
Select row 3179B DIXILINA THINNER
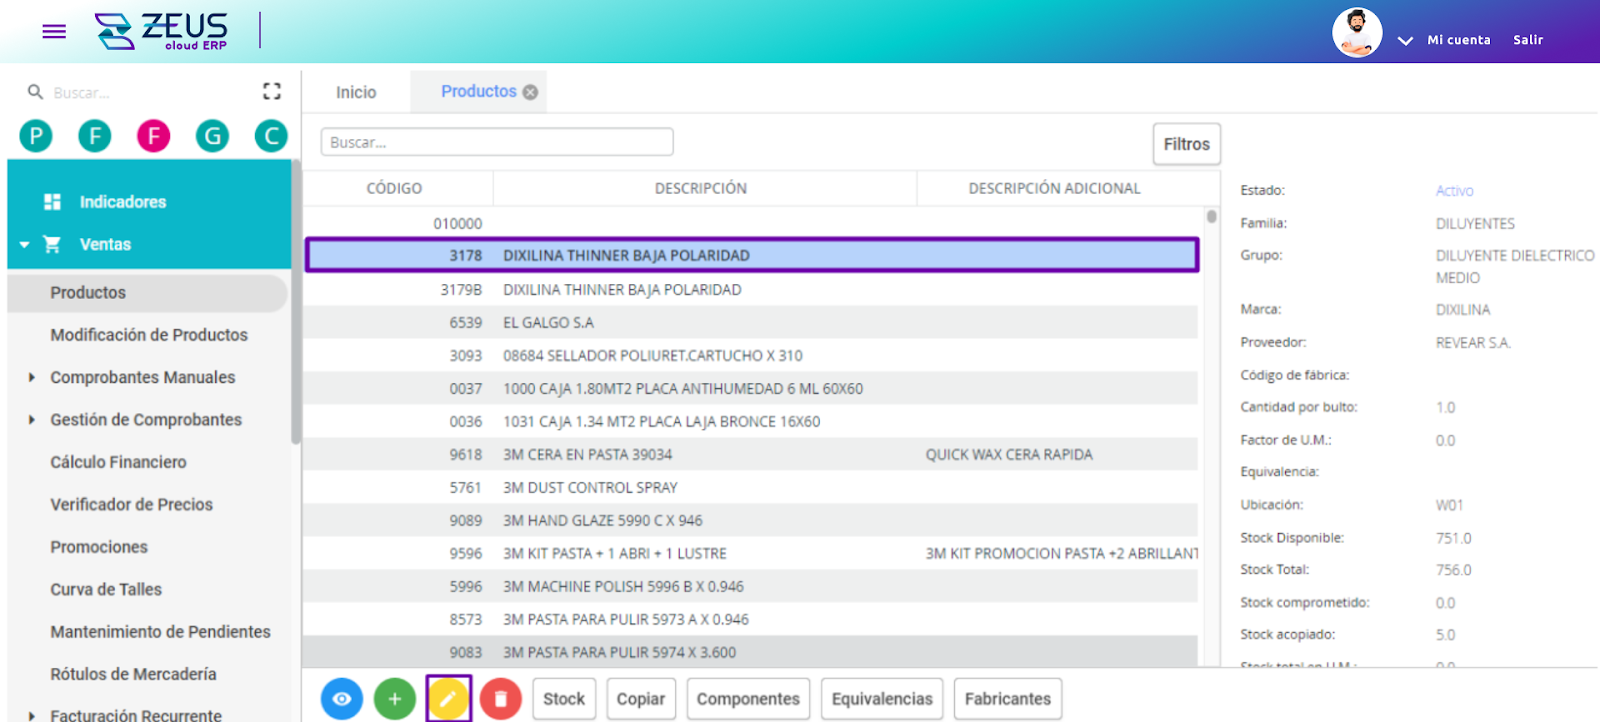point(751,290)
